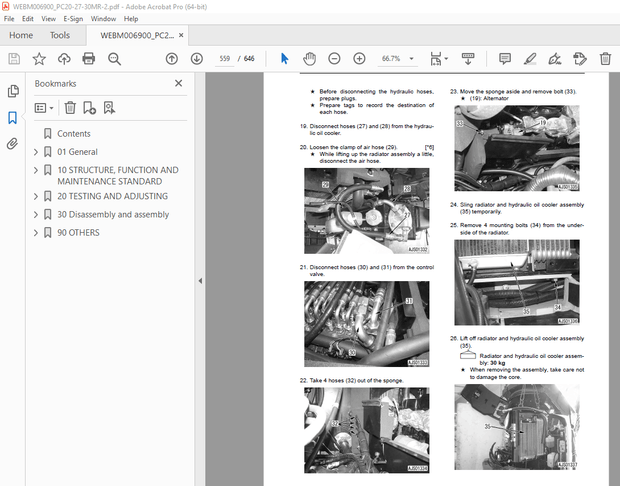Close the WEBM006900 document tab

pos(181,35)
